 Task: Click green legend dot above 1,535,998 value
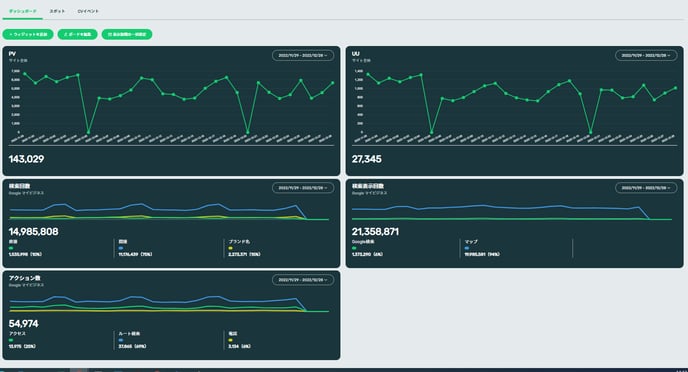tap(11, 248)
